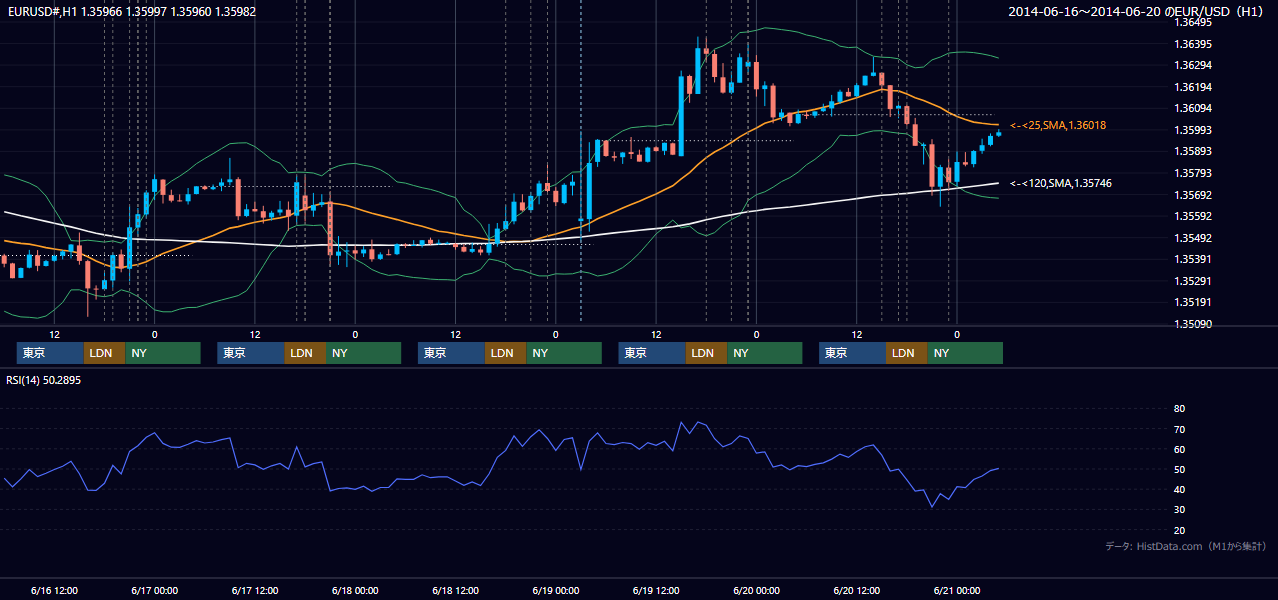The image size is (1278, 600).
Task: Click the 2014-06-16~2014-06-20 date range caption
Action: coord(1137,12)
